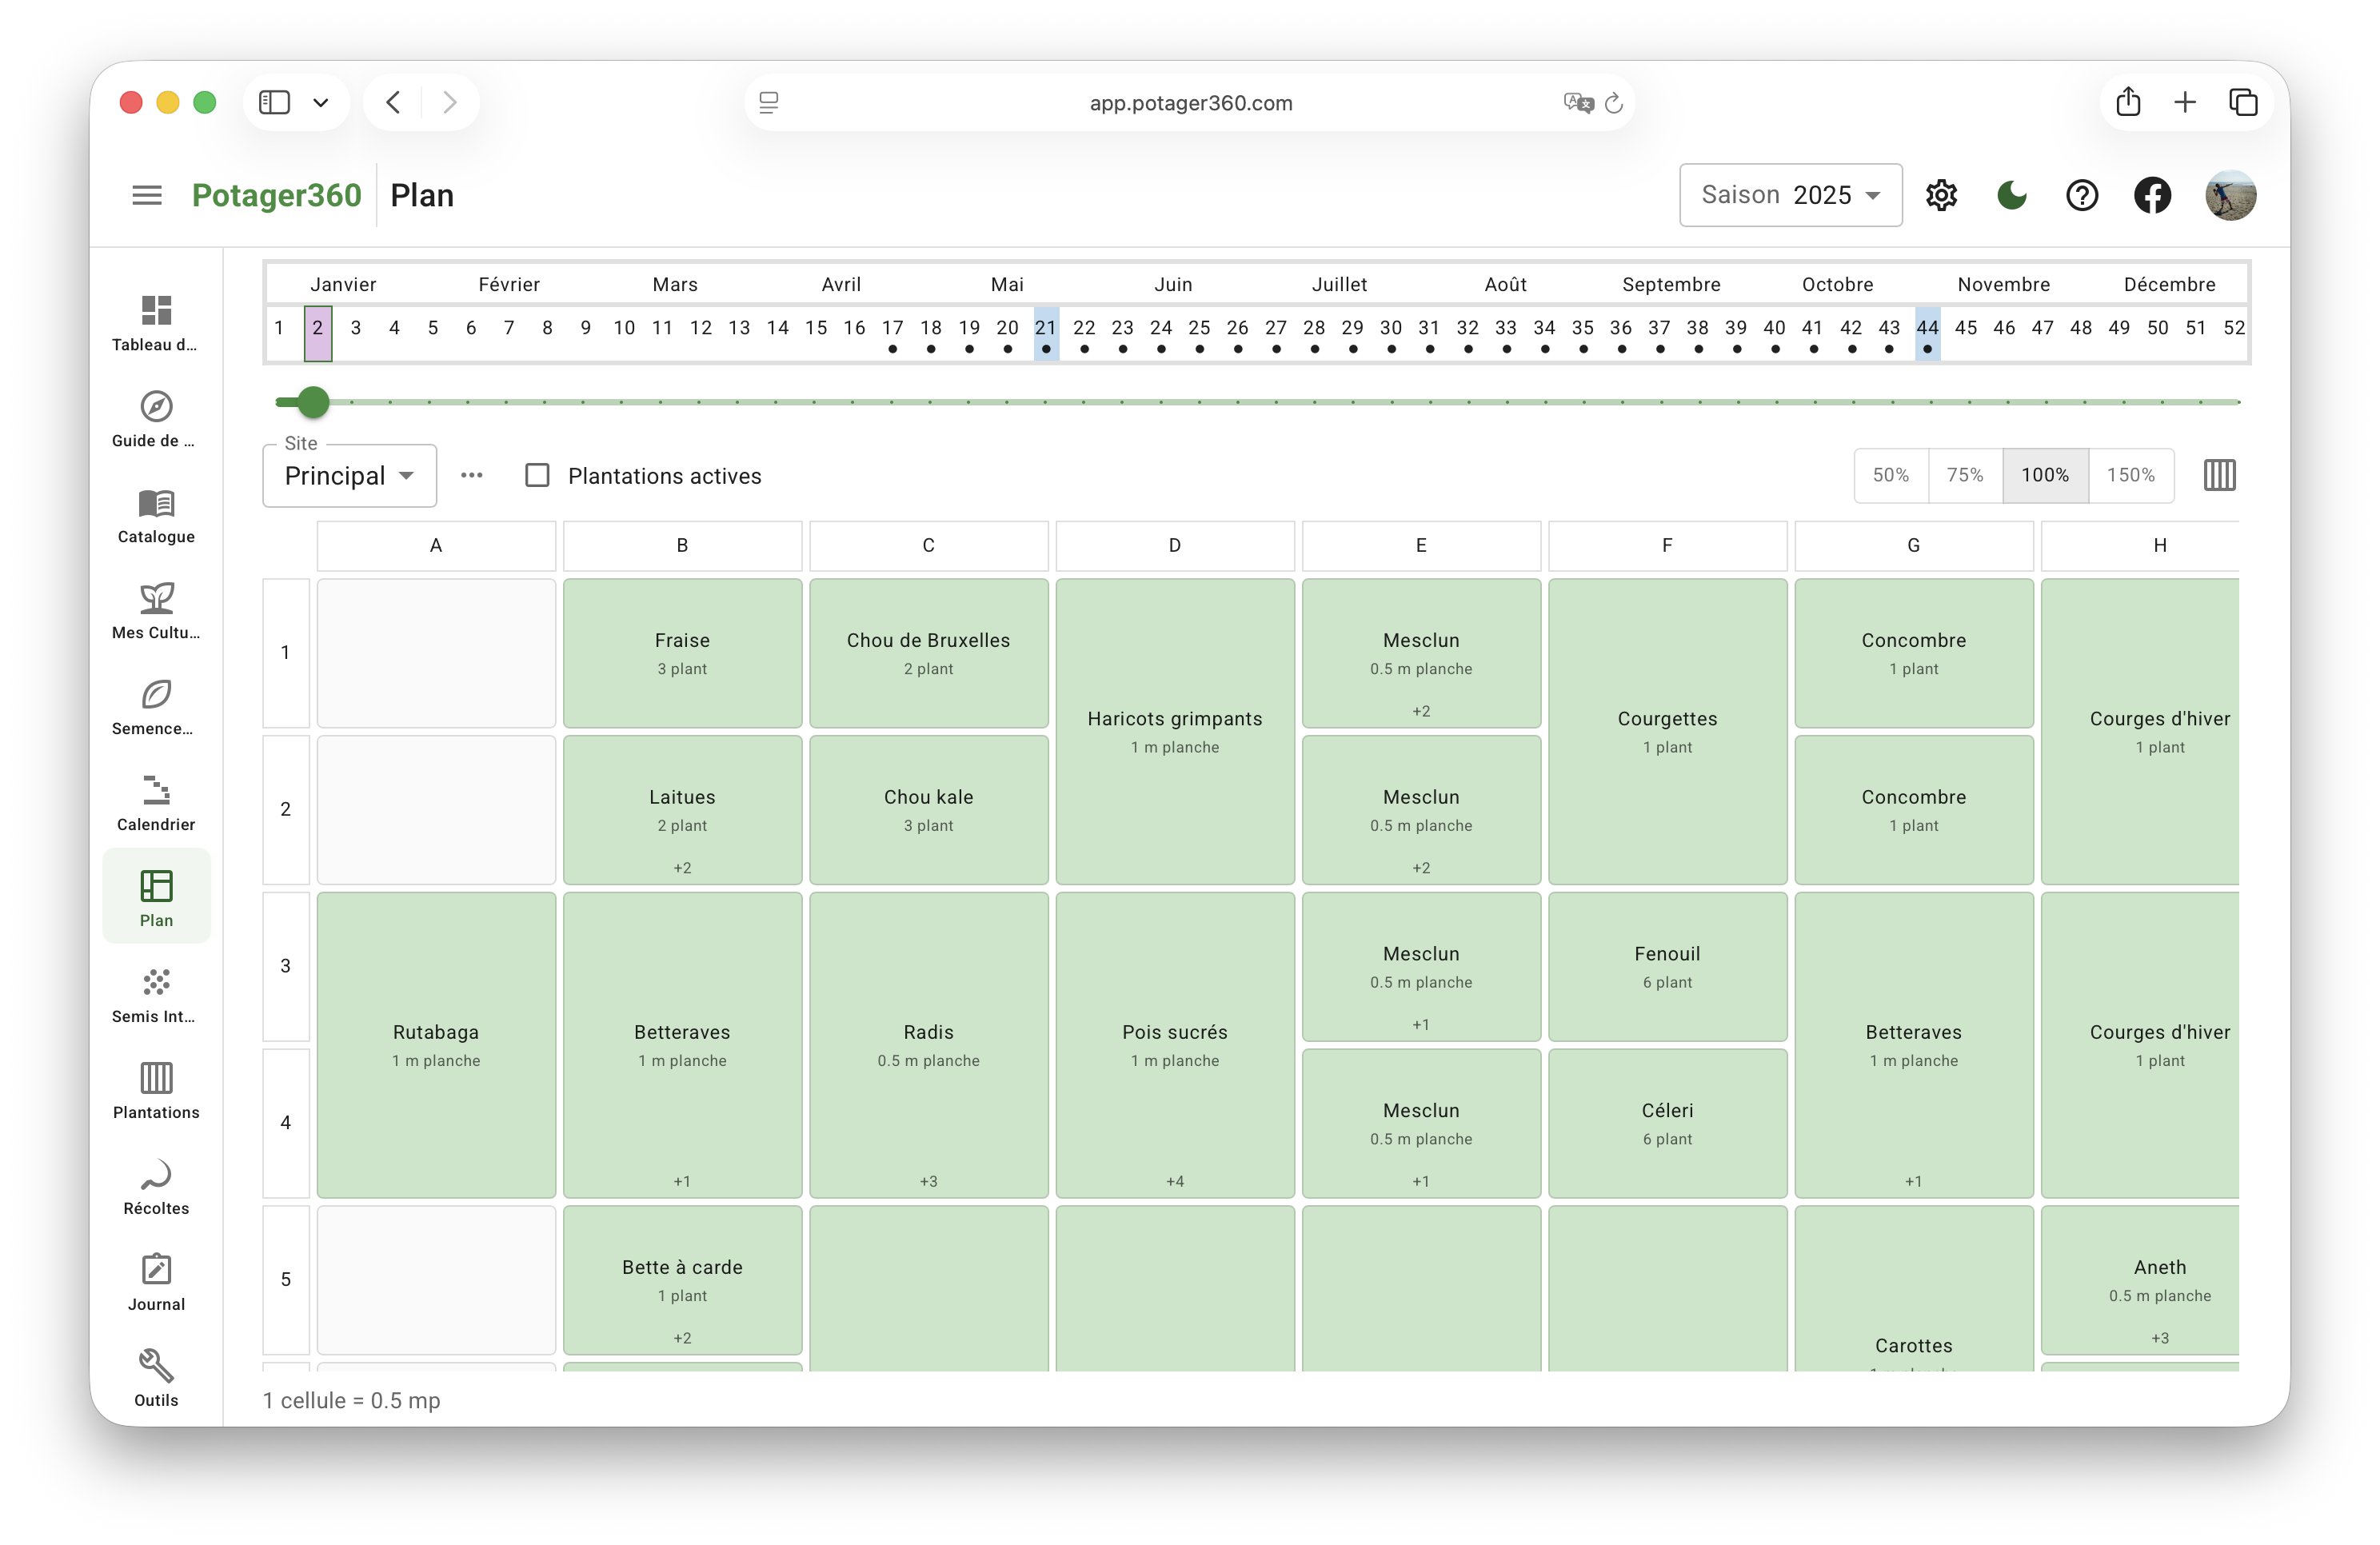Click the help question mark icon
The width and height of the screenshot is (2380, 1545).
point(2082,195)
